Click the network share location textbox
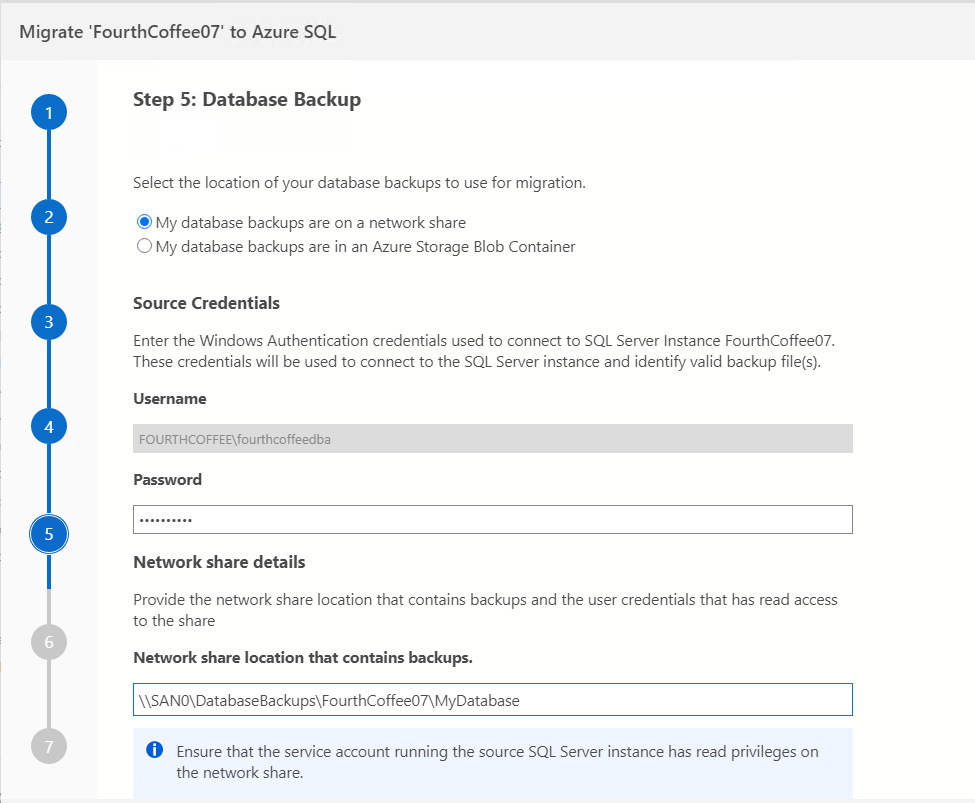975x803 pixels. point(492,700)
